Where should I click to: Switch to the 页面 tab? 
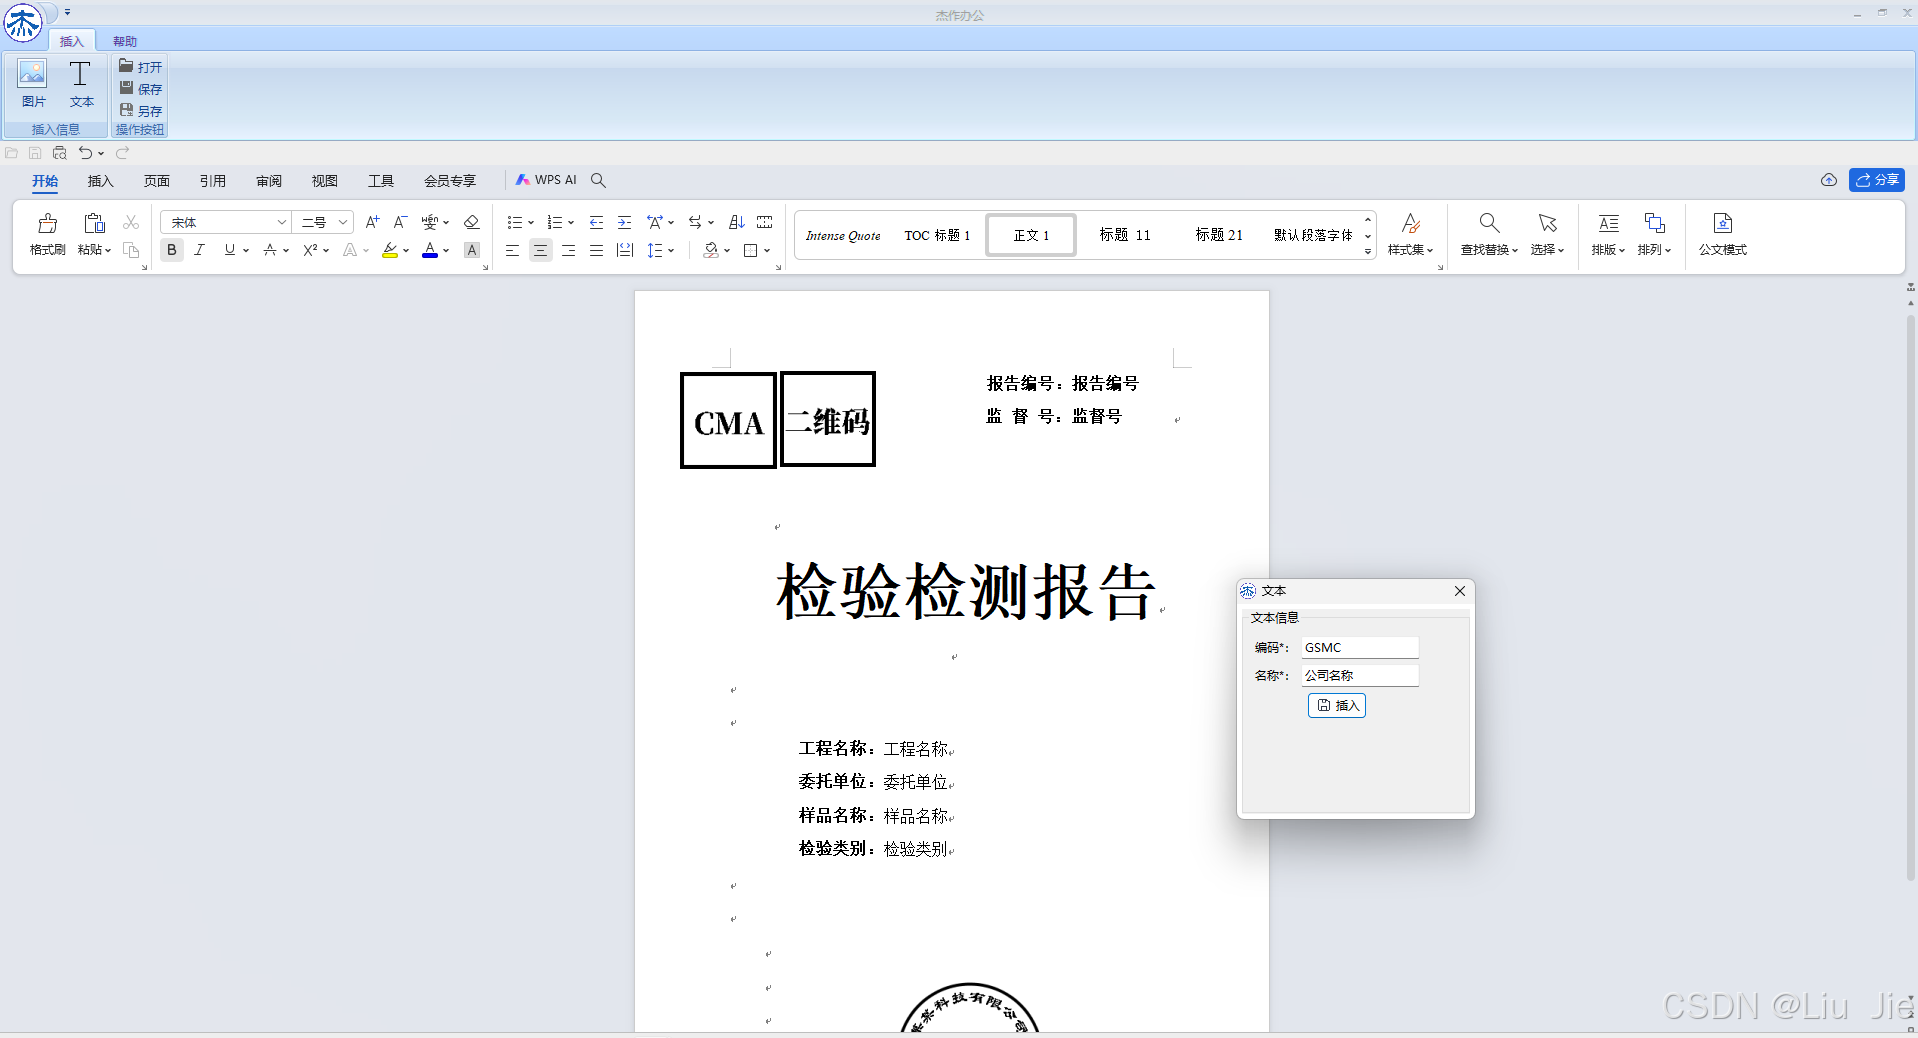pyautogui.click(x=157, y=181)
